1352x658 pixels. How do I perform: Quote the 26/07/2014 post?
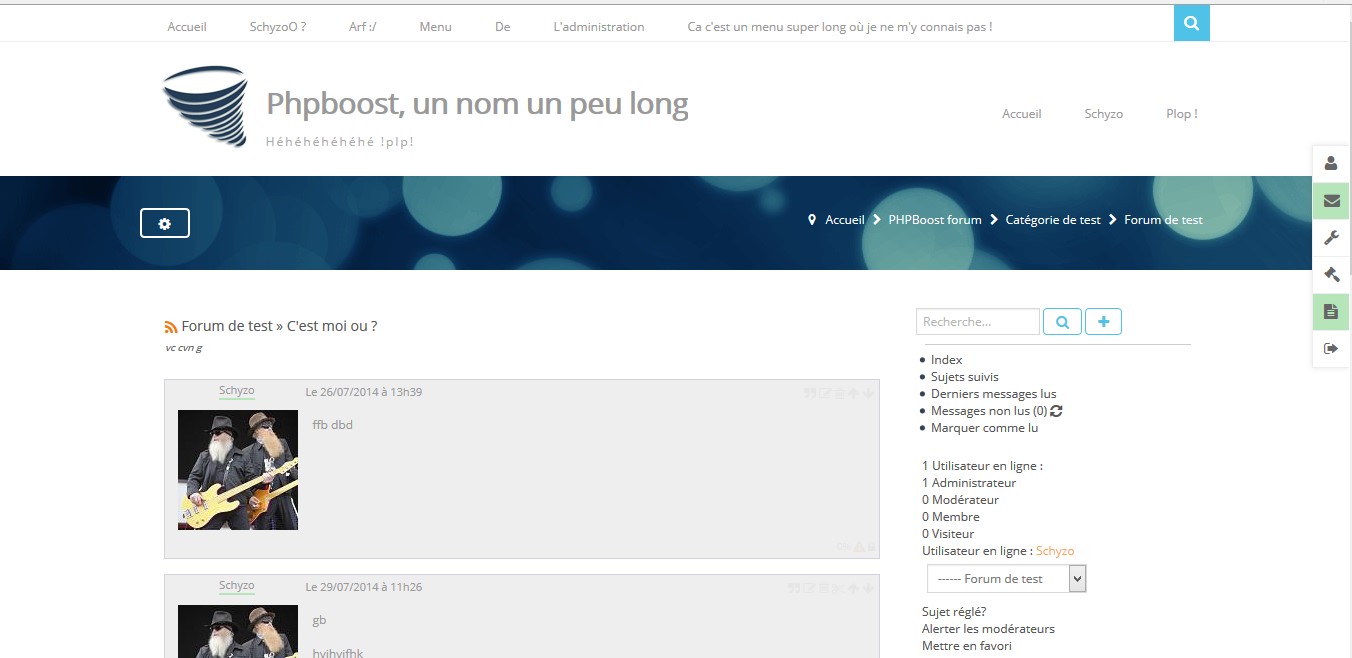pyautogui.click(x=810, y=393)
